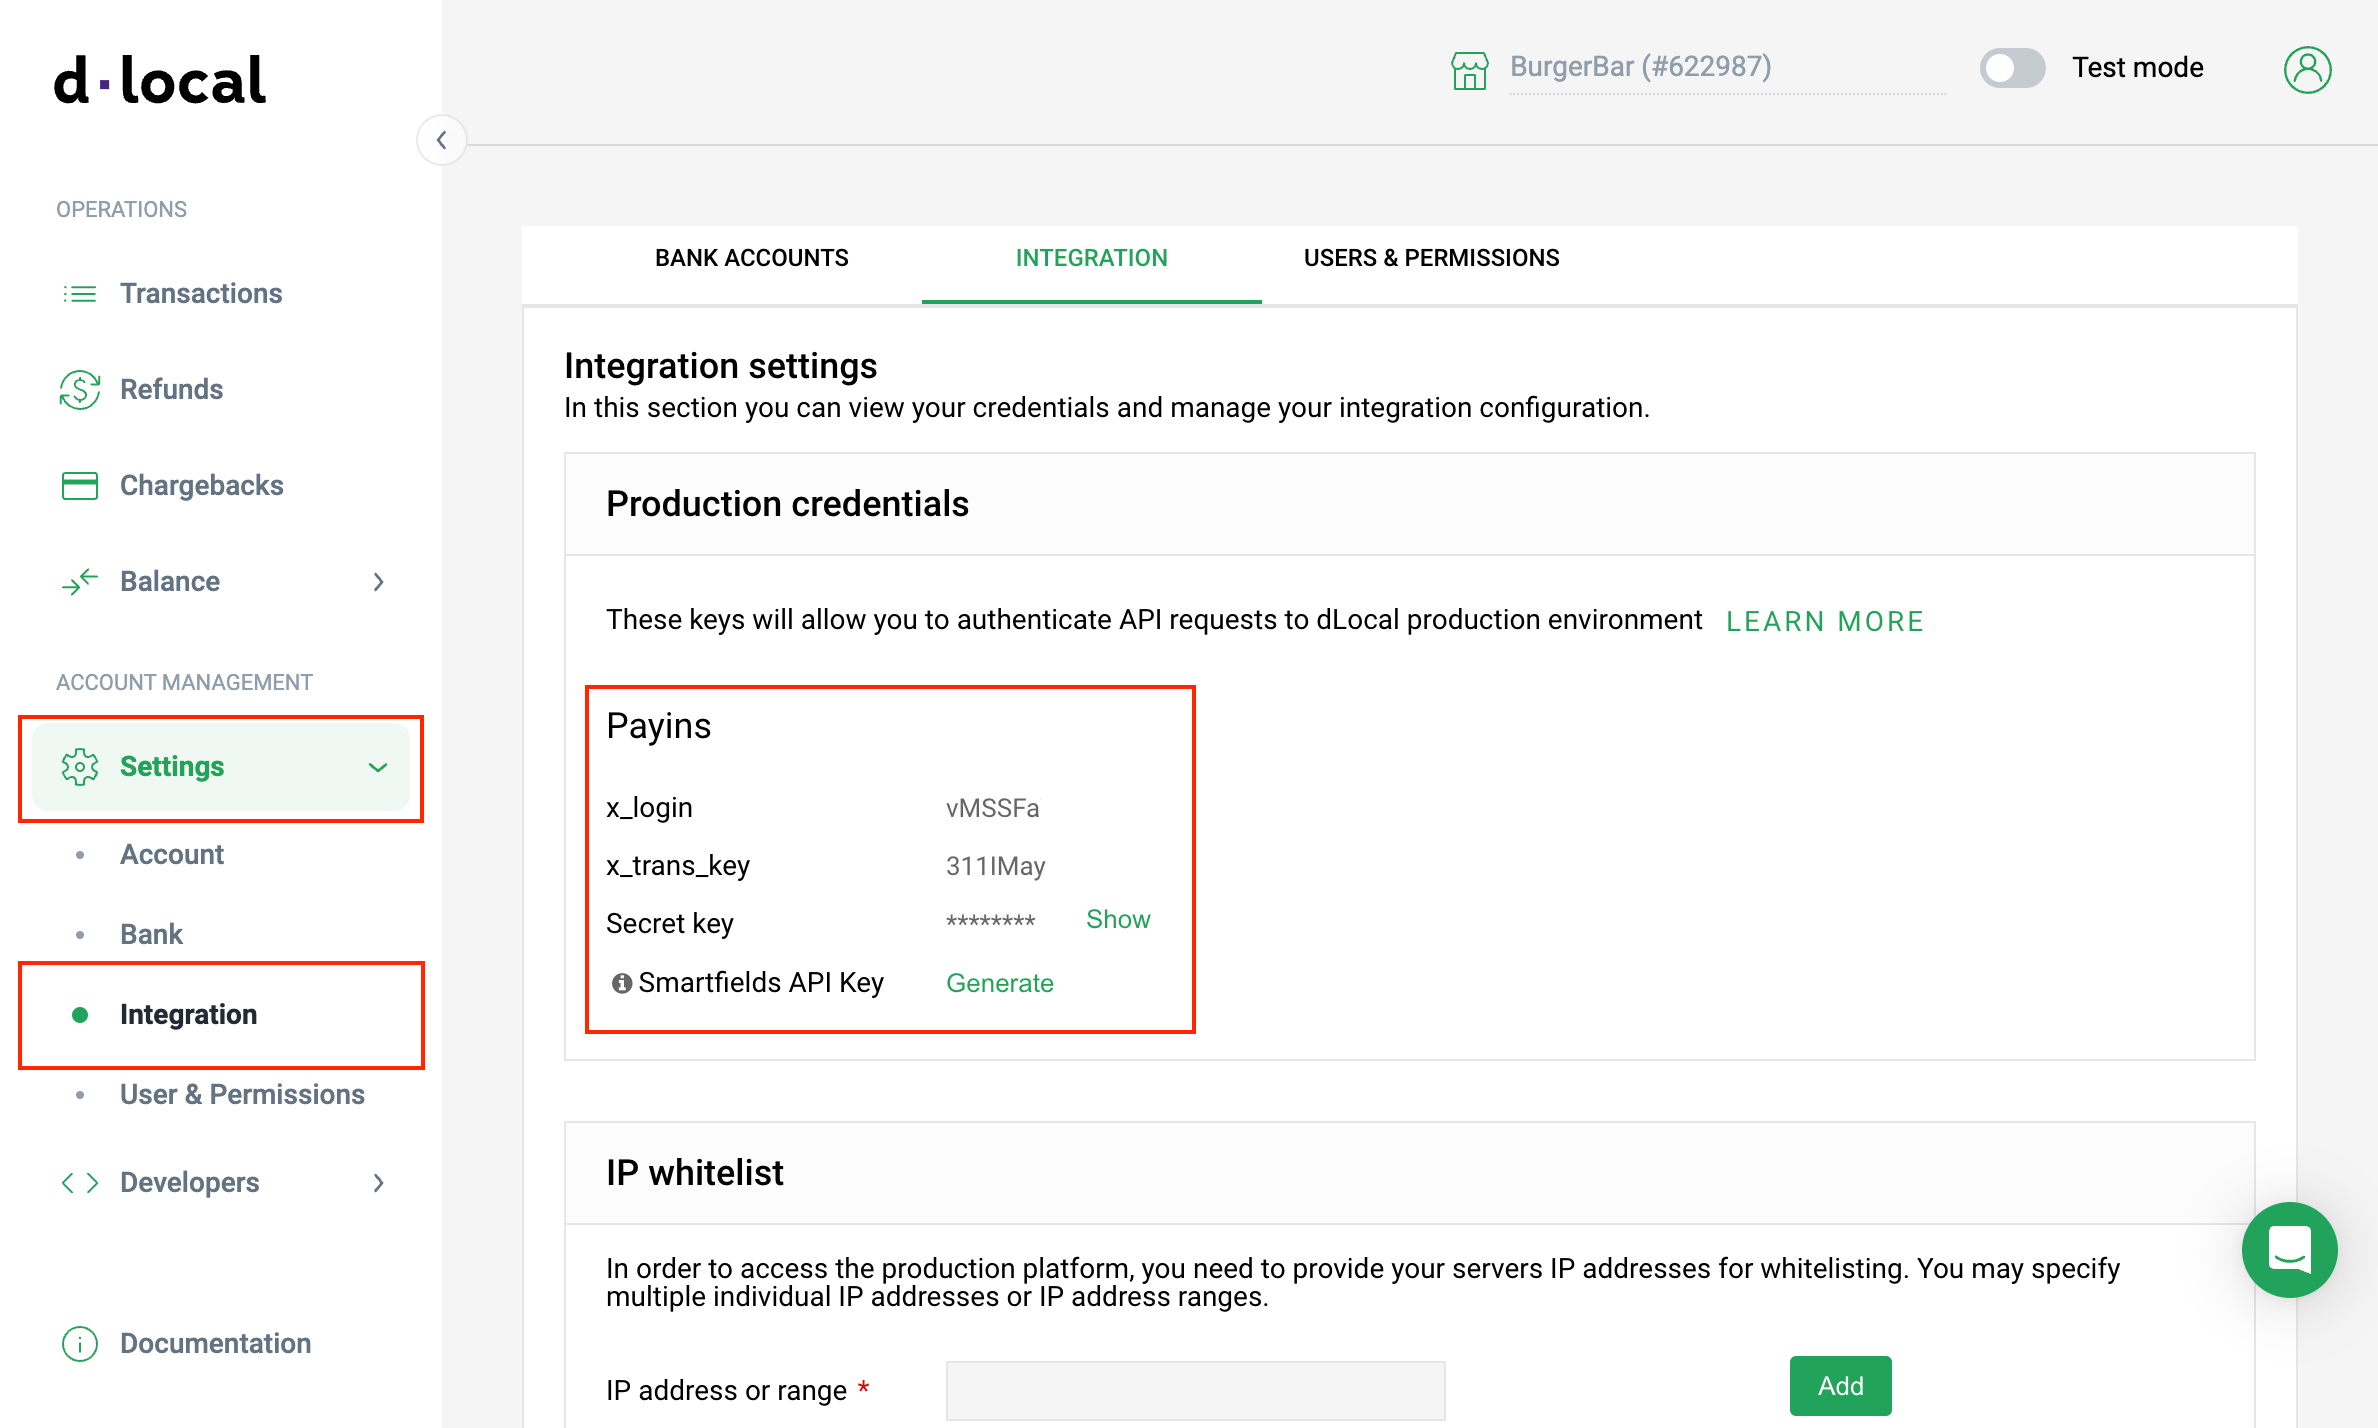Expand the Developers submenu chevron
2378x1428 pixels.
(378, 1183)
